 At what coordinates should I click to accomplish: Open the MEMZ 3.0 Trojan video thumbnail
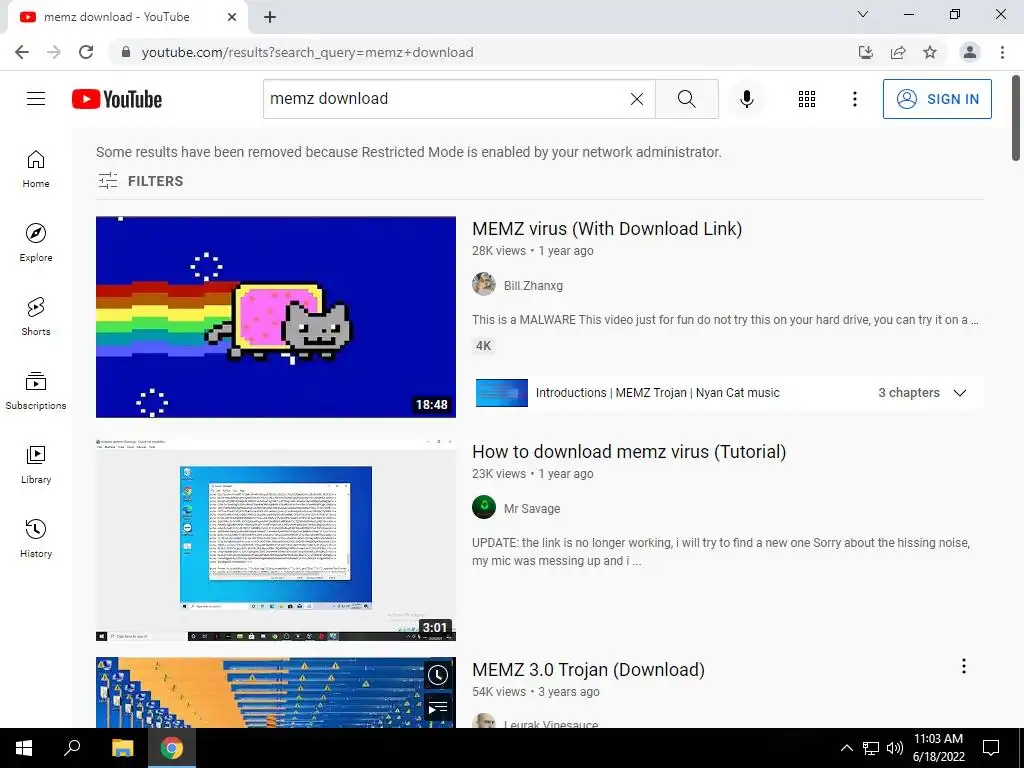276,692
